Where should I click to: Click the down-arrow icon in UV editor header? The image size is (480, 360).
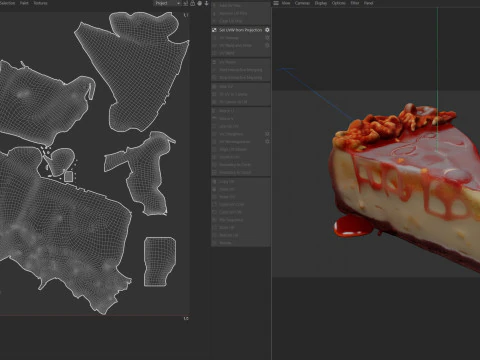(206, 3)
